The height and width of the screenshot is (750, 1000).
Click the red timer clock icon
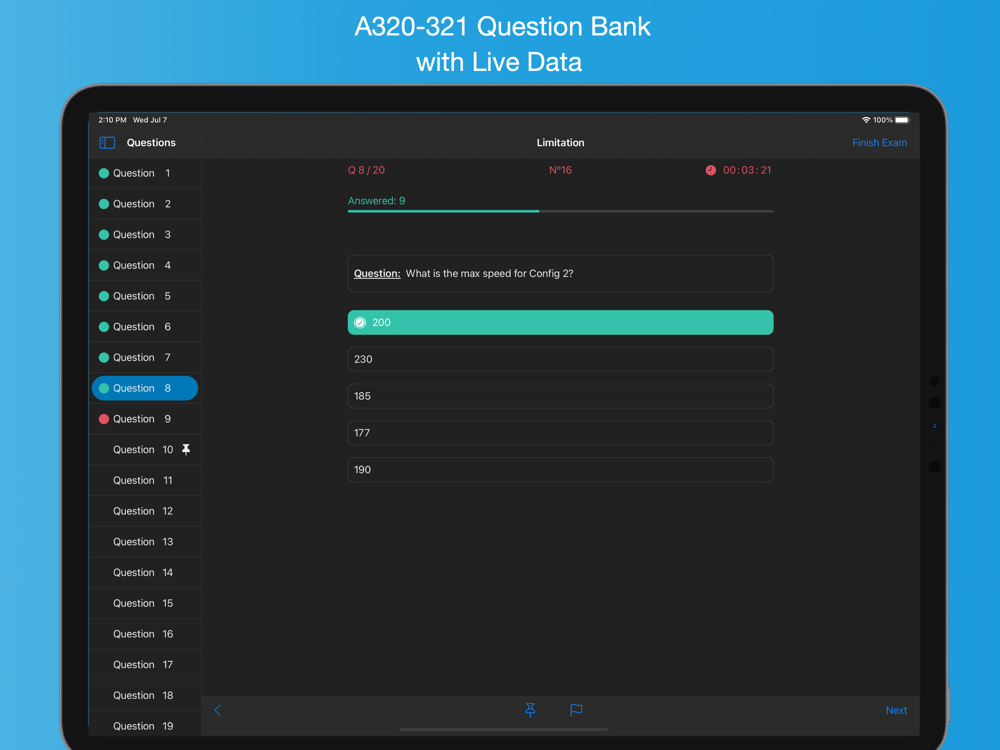(710, 170)
